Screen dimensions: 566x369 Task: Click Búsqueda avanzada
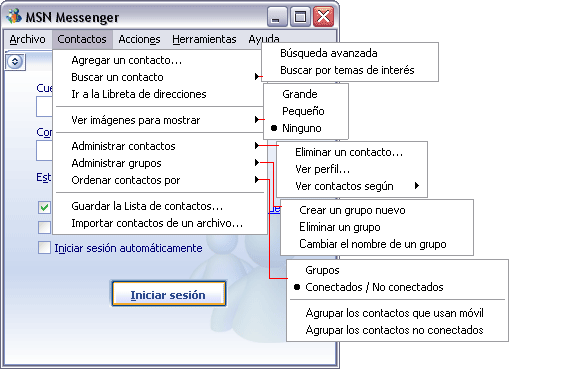coord(350,53)
